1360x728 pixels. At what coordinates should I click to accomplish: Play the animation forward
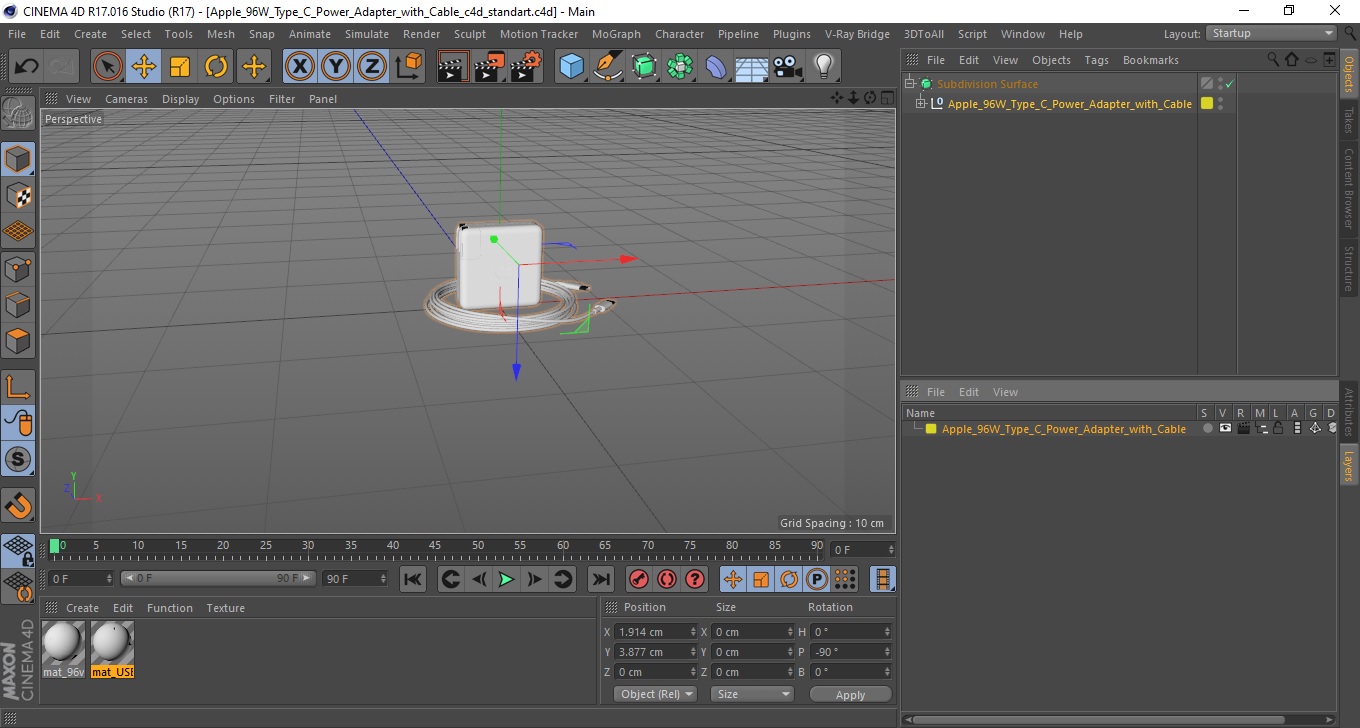pos(506,579)
